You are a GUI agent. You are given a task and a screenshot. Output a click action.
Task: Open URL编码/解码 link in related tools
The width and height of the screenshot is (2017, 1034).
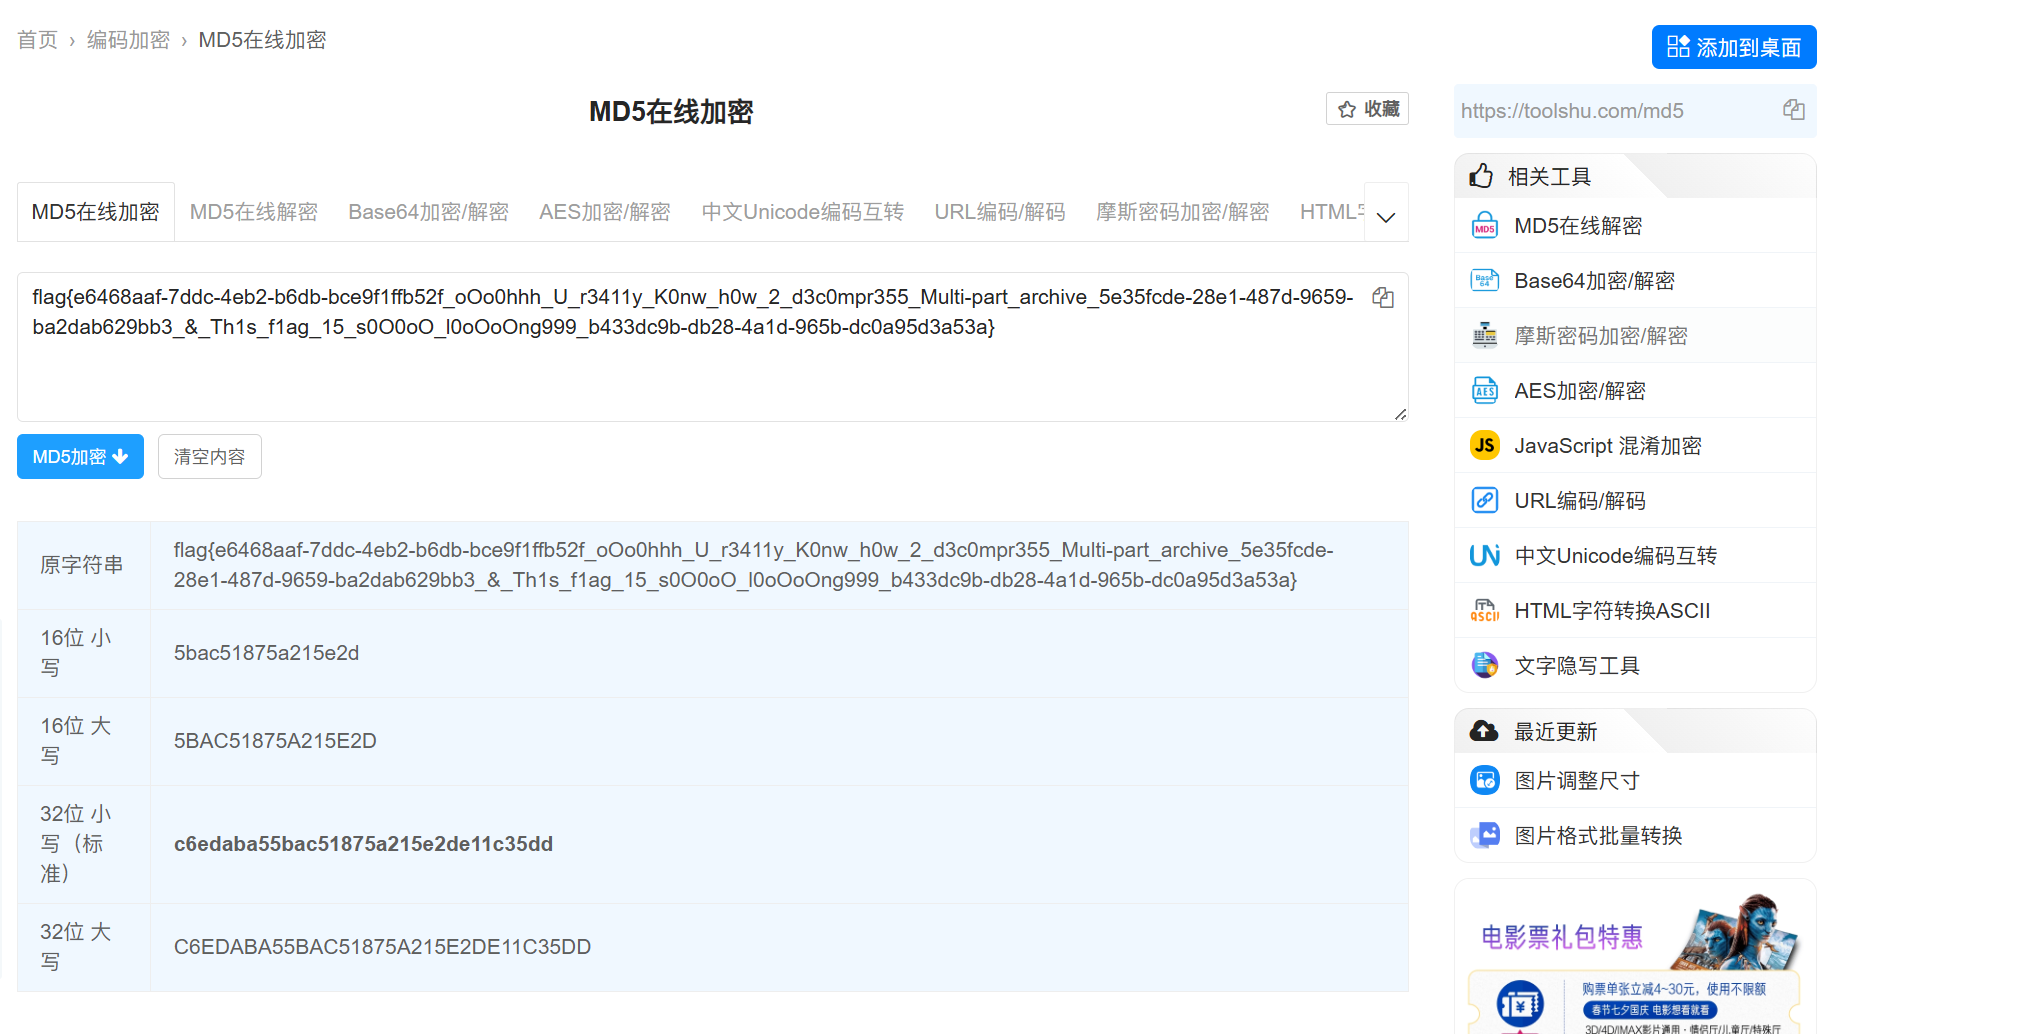click(1580, 501)
